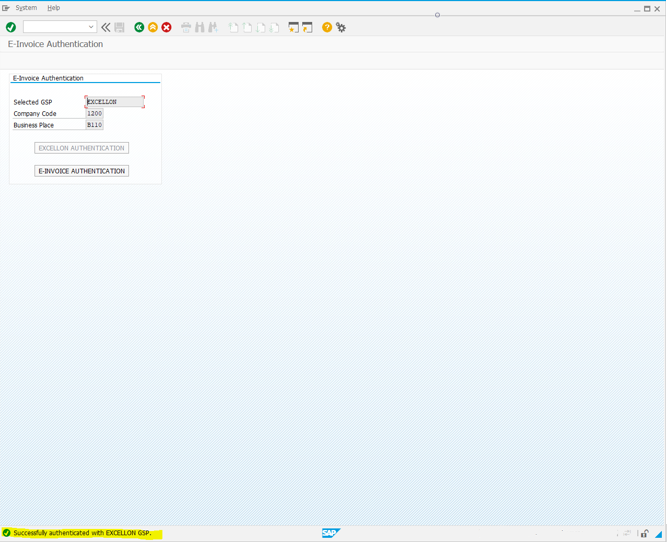Collapse command field using double-chevron icon
The height and width of the screenshot is (544, 667).
point(106,27)
